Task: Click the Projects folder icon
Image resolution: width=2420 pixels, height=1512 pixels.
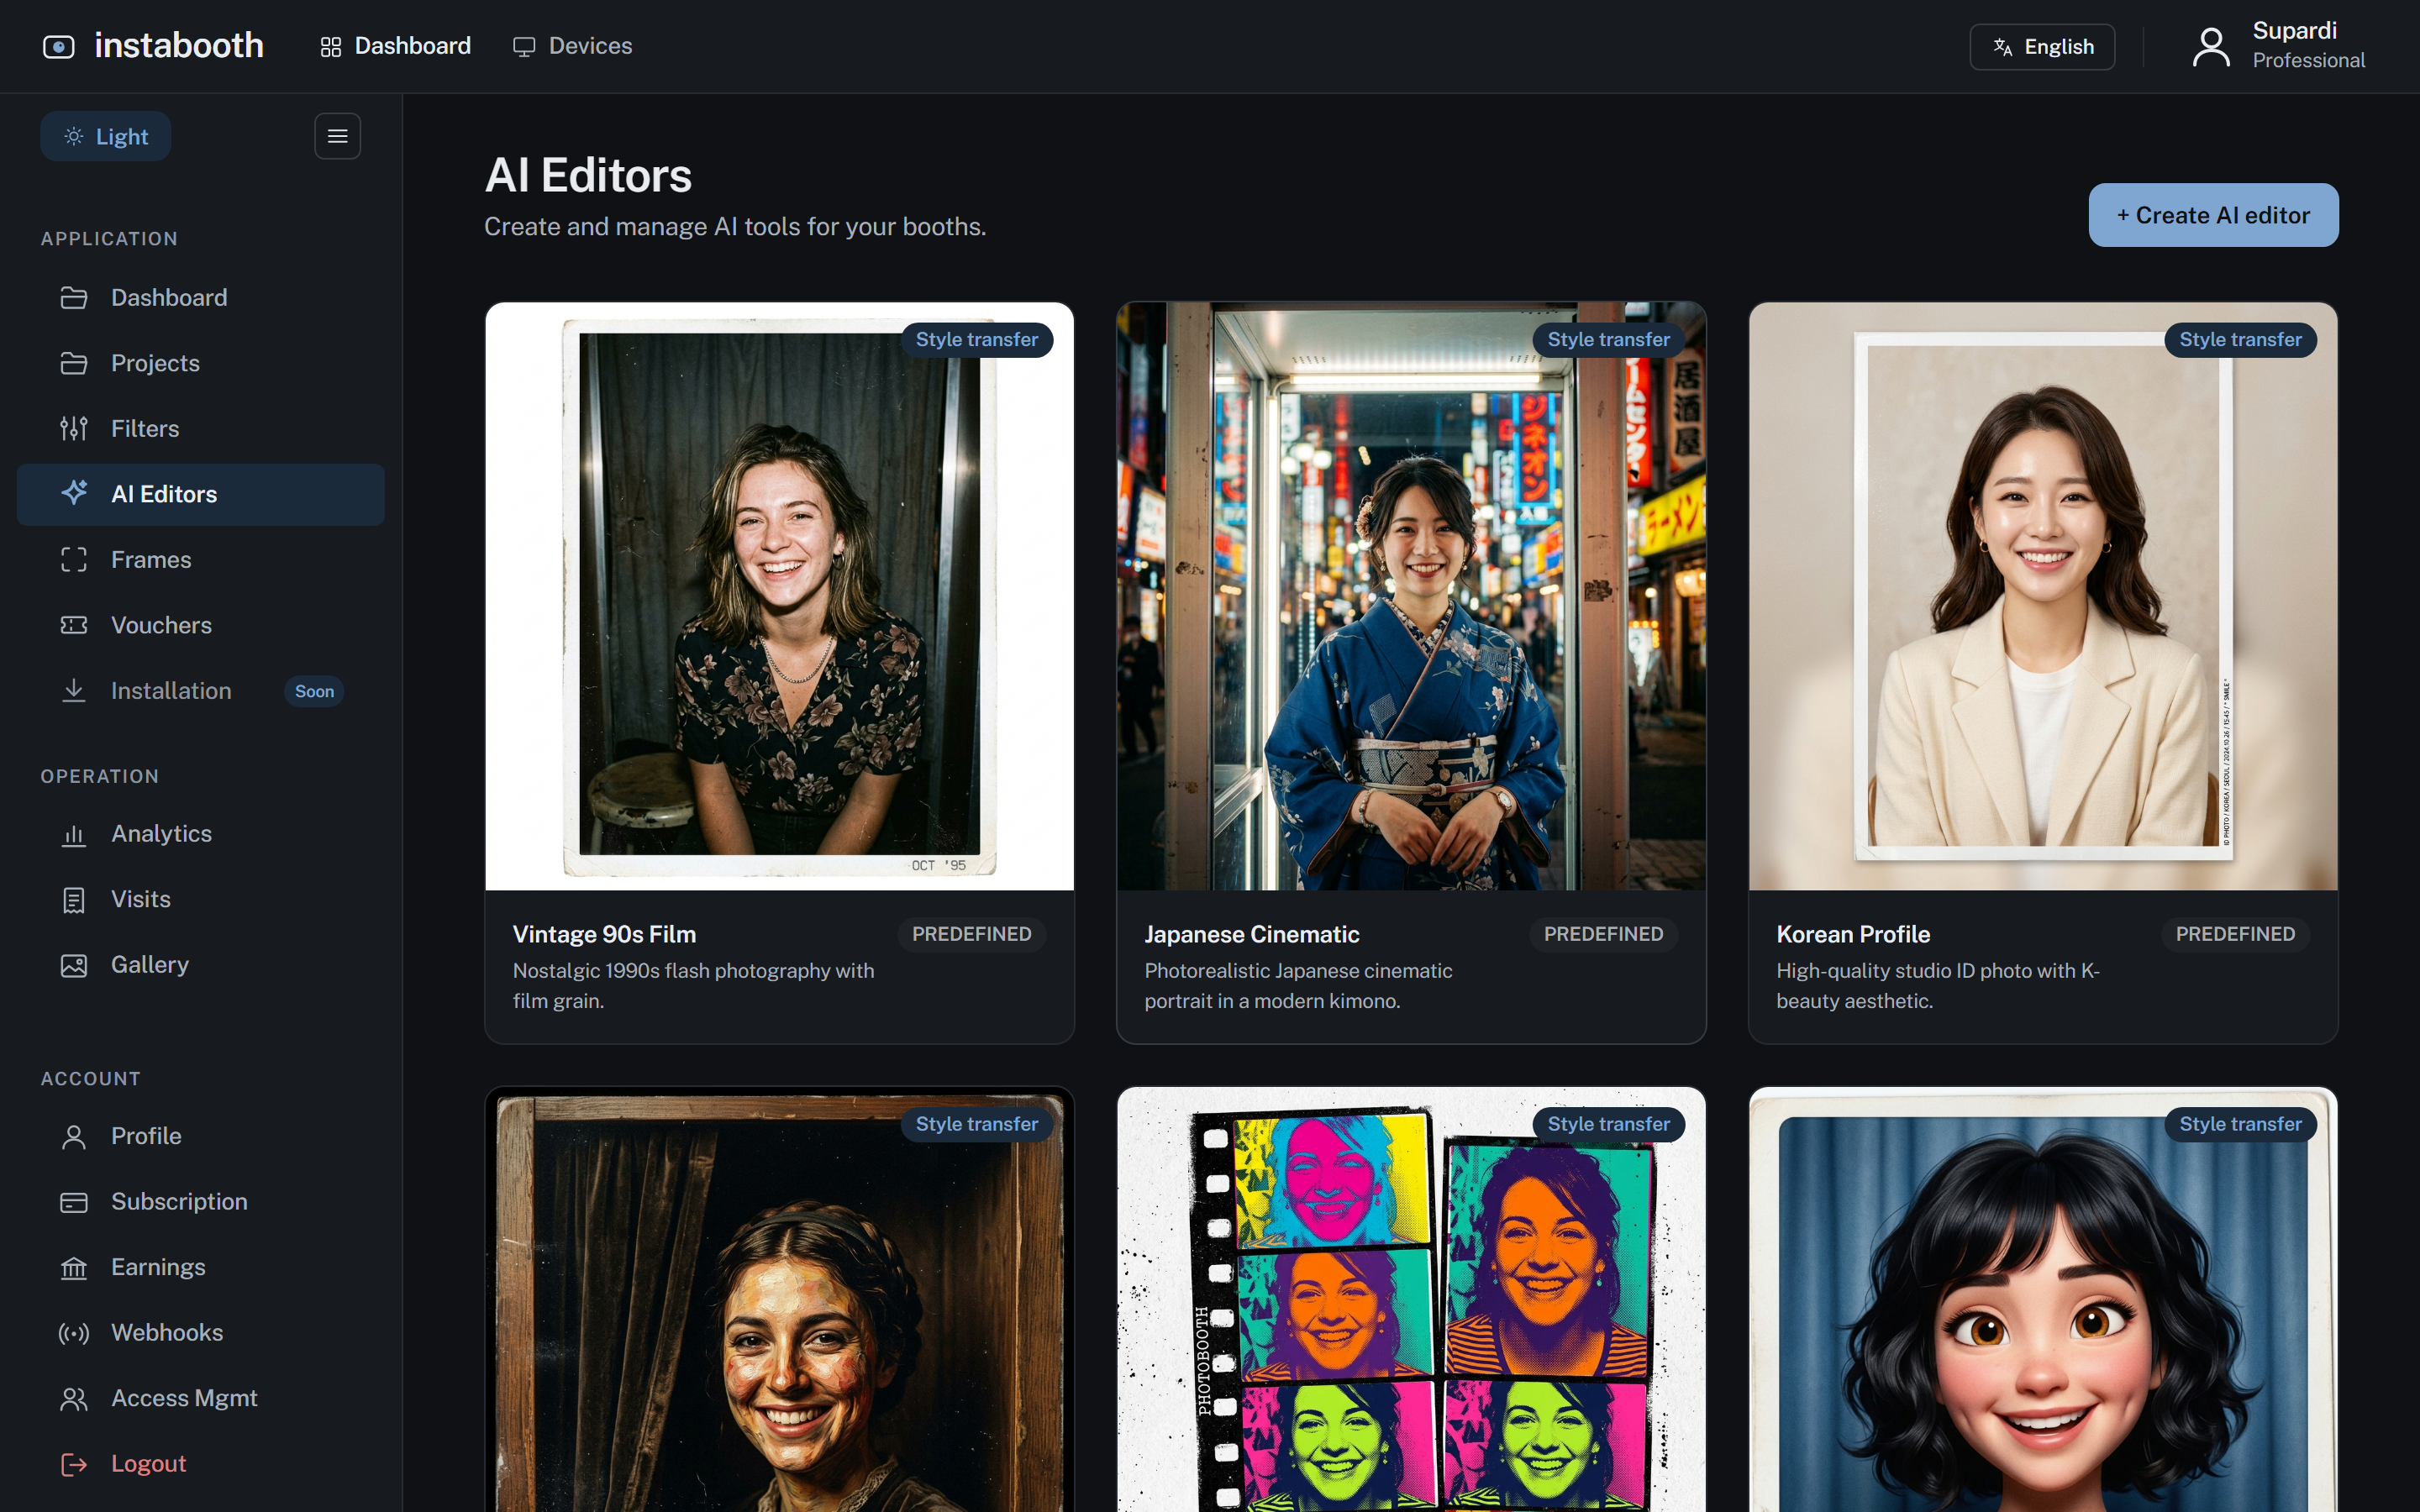Action: point(74,363)
